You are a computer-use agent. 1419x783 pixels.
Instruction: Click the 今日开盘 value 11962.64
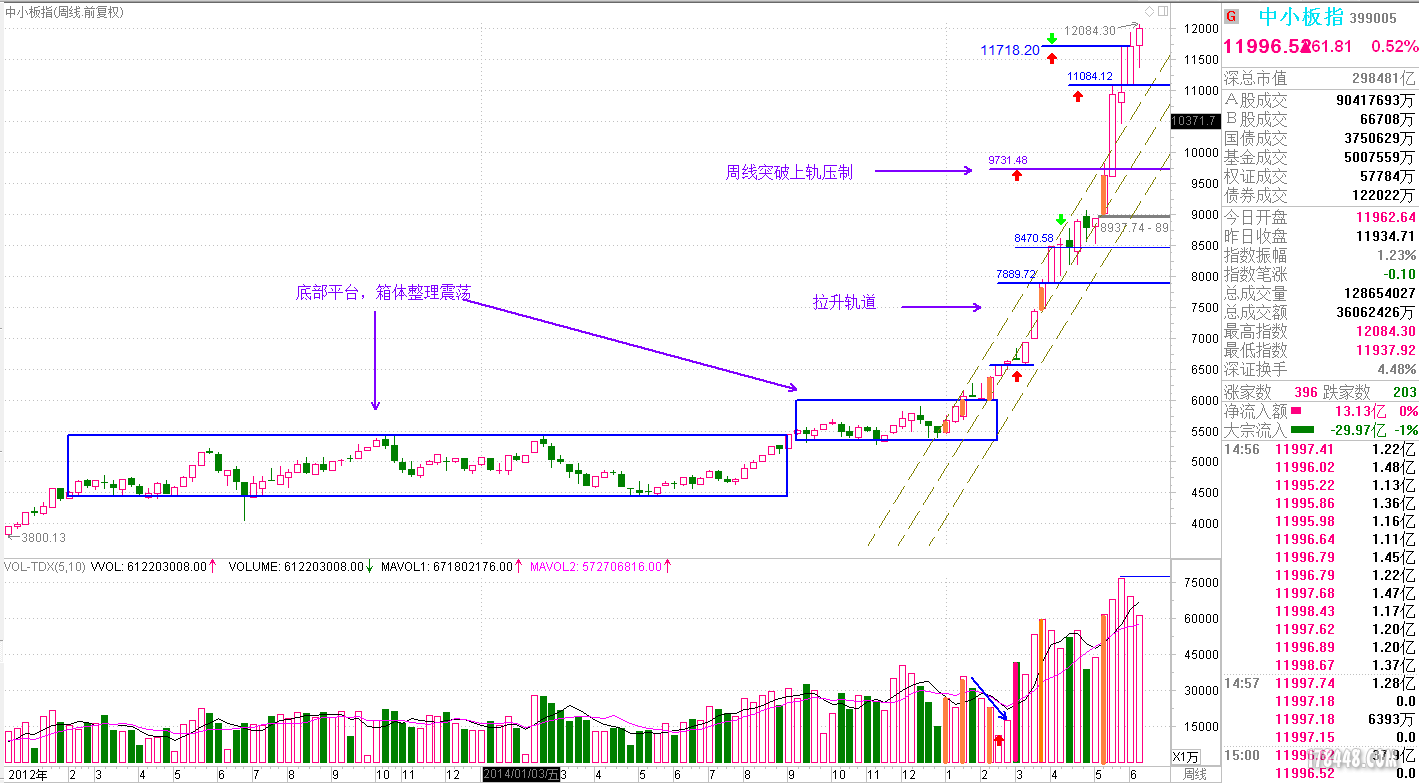1386,217
